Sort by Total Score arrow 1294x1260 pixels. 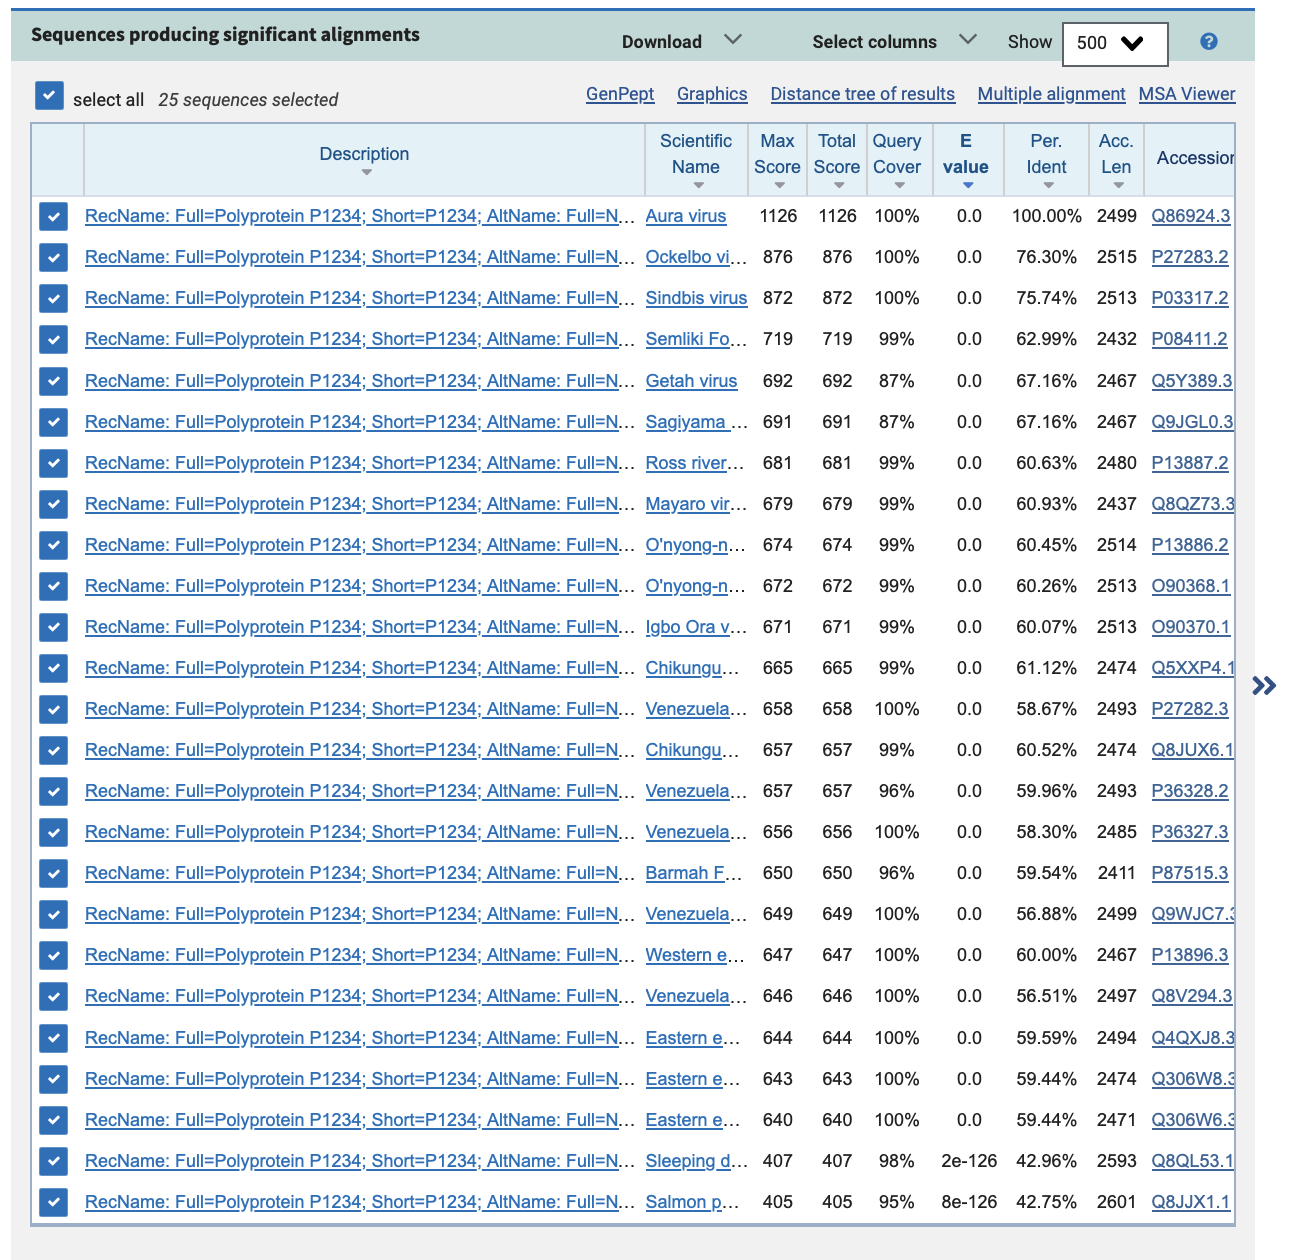pyautogui.click(x=839, y=185)
